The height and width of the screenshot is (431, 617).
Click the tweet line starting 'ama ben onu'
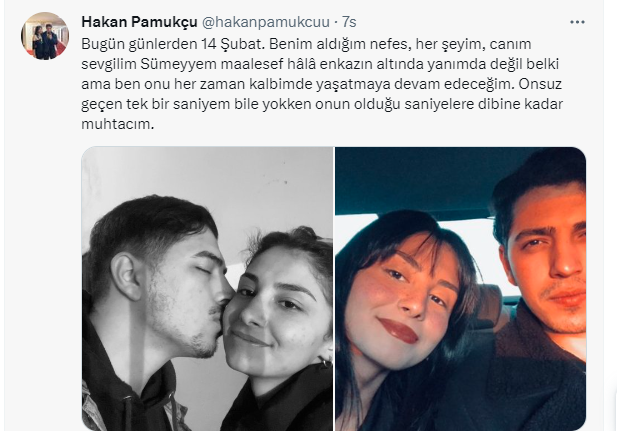pyautogui.click(x=321, y=84)
